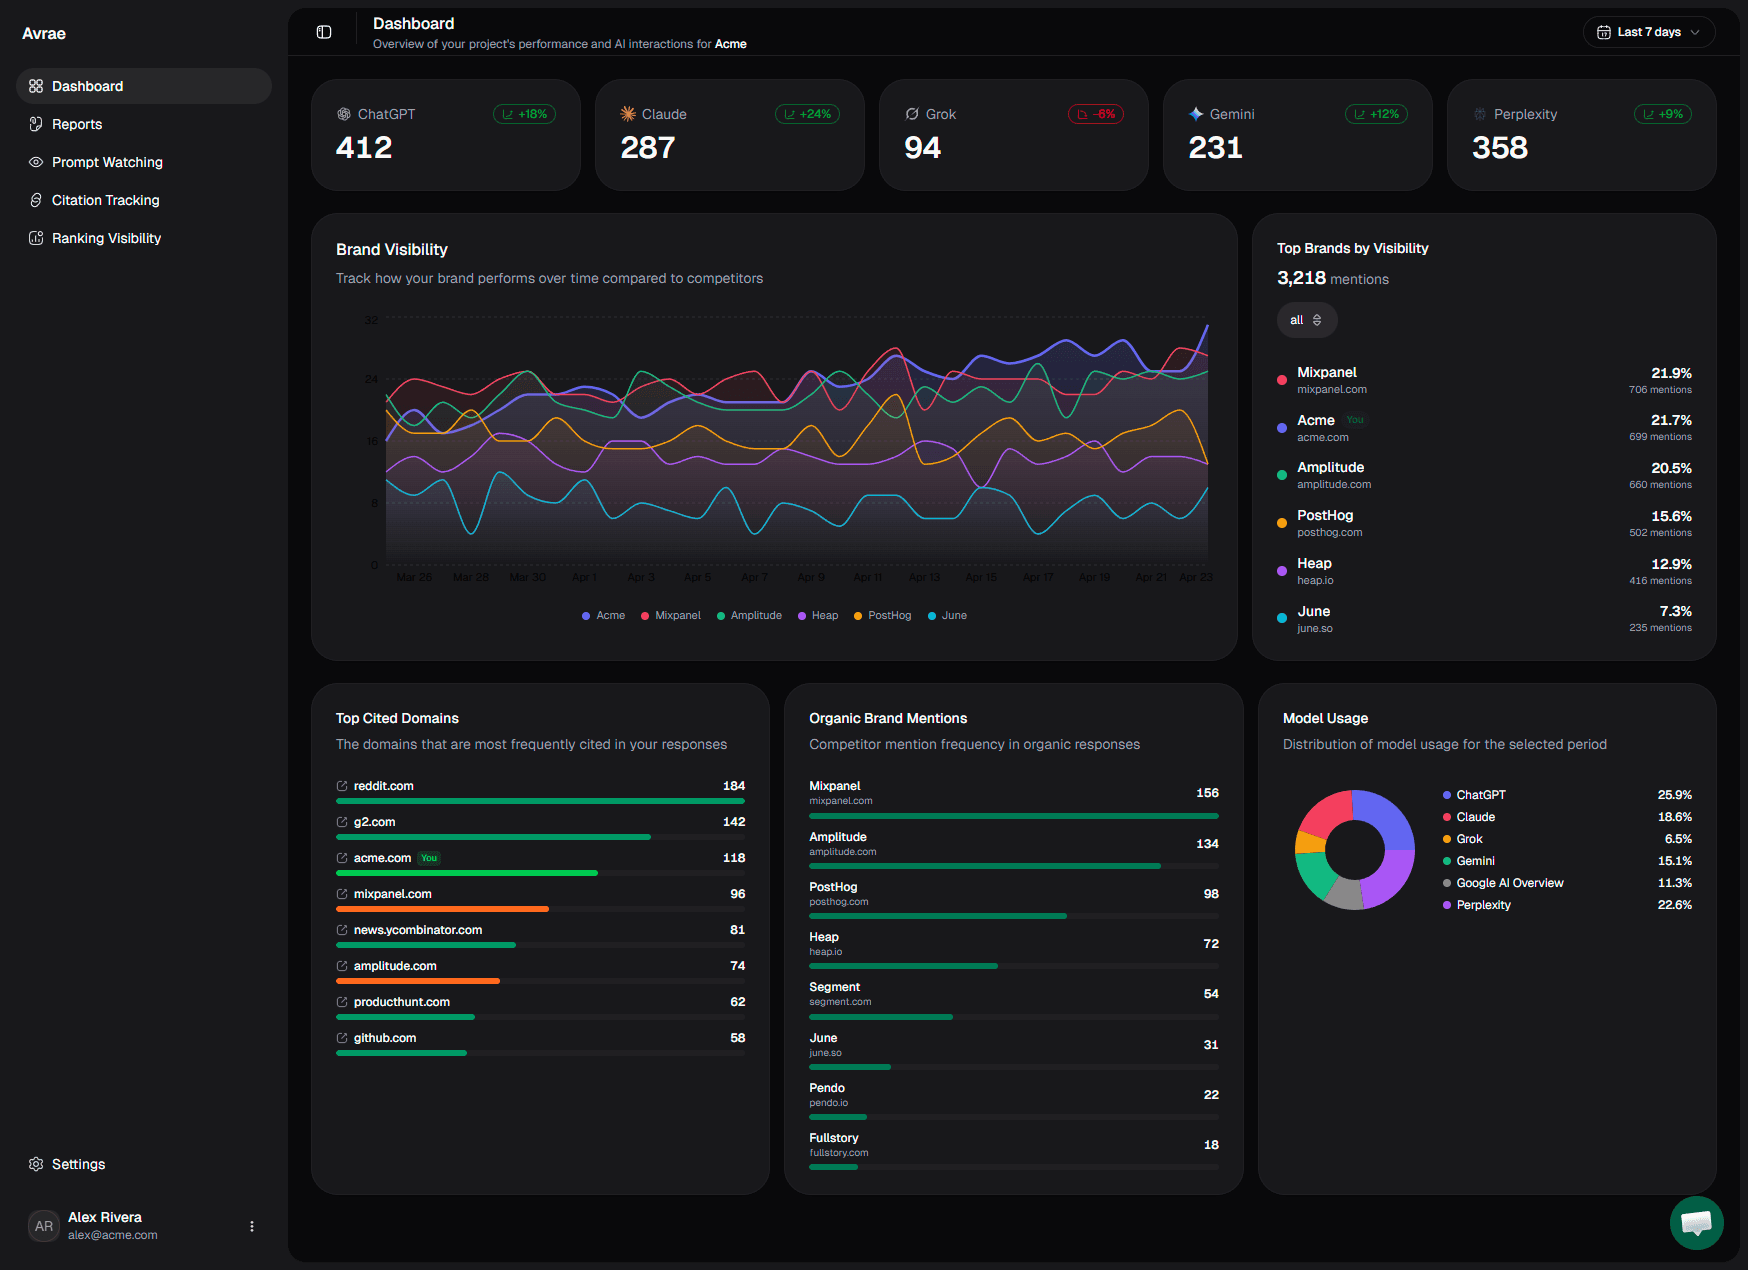Select Amplitude row in Top Brands list

pyautogui.click(x=1484, y=475)
